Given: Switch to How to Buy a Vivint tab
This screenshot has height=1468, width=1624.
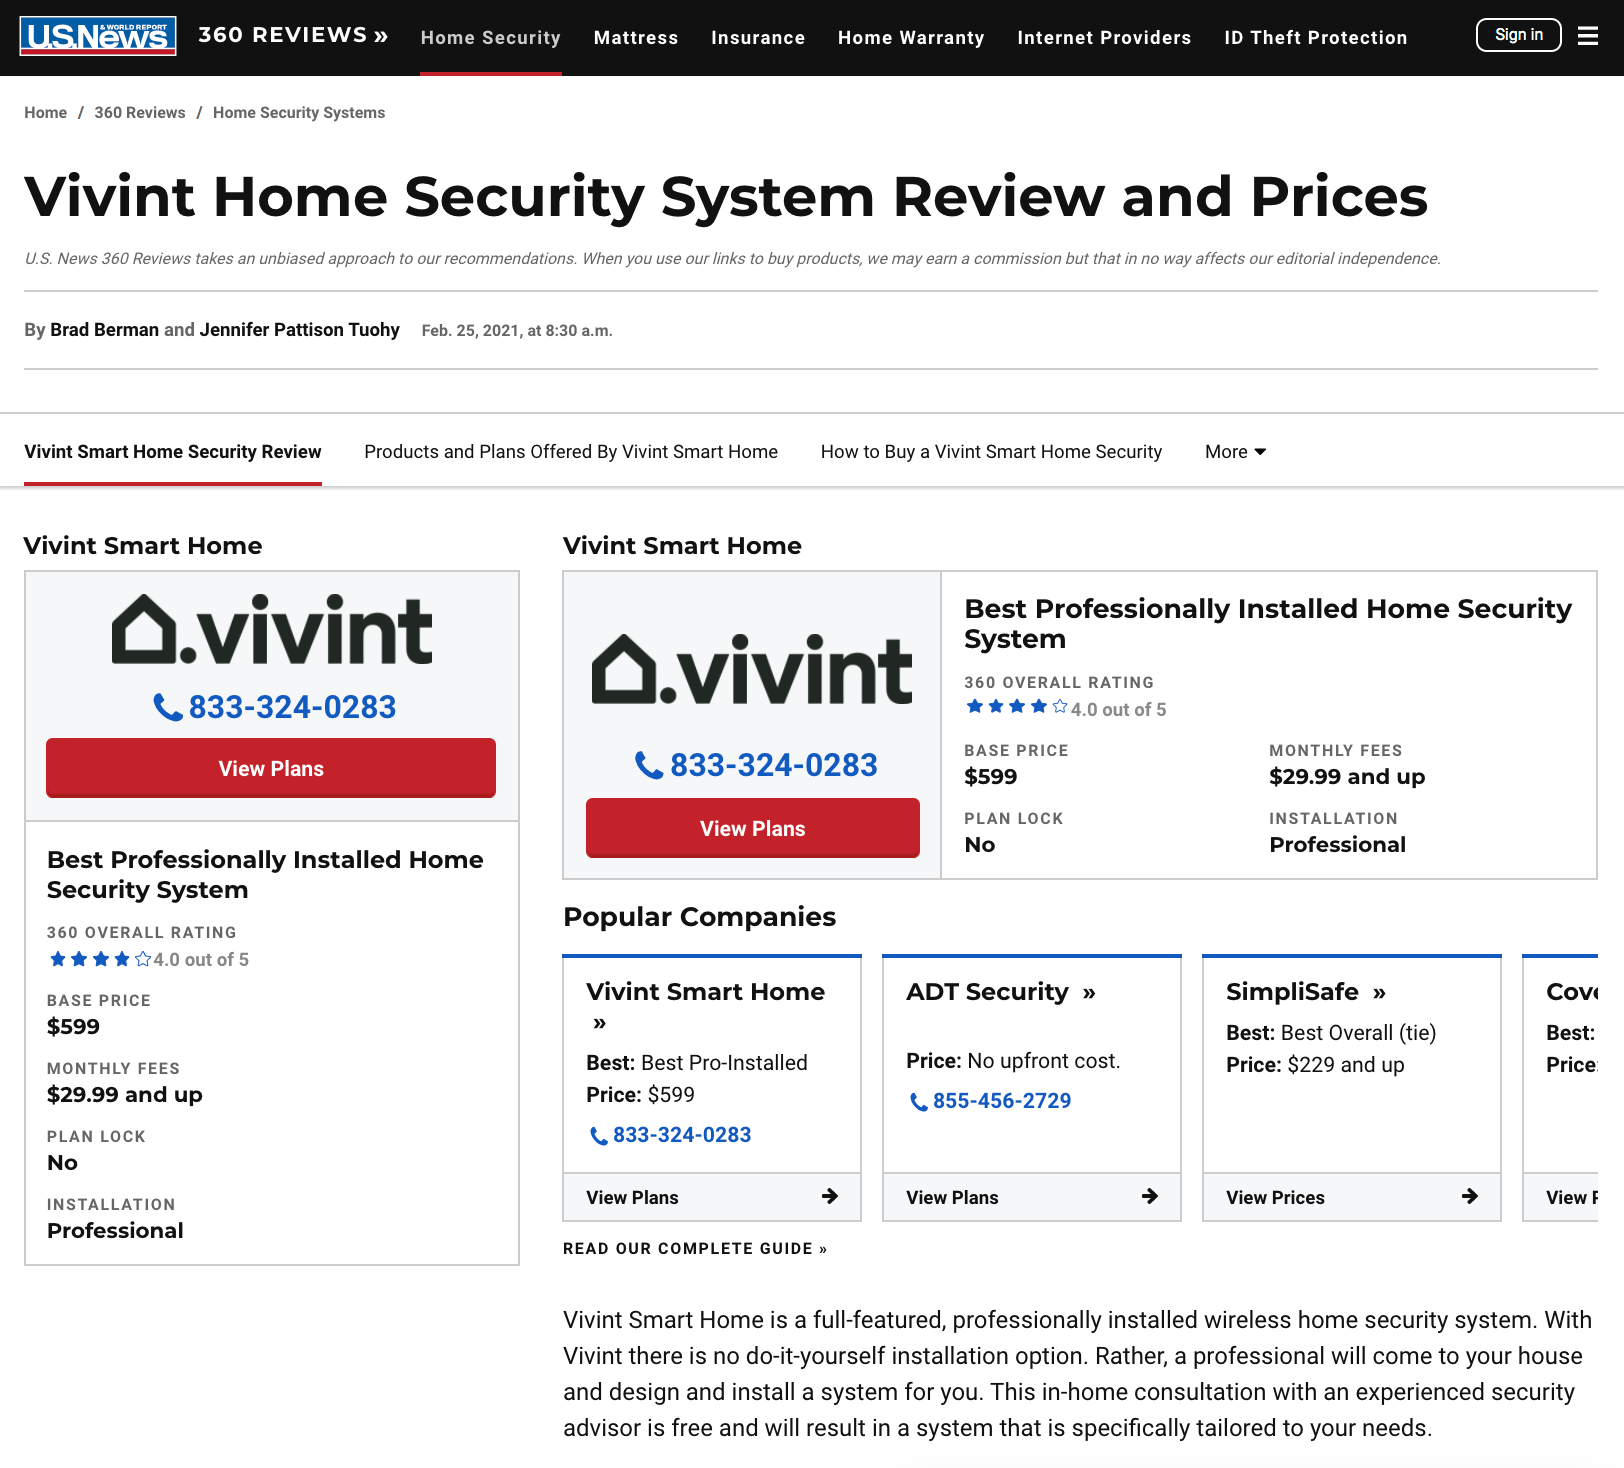Looking at the screenshot, I should pos(991,452).
